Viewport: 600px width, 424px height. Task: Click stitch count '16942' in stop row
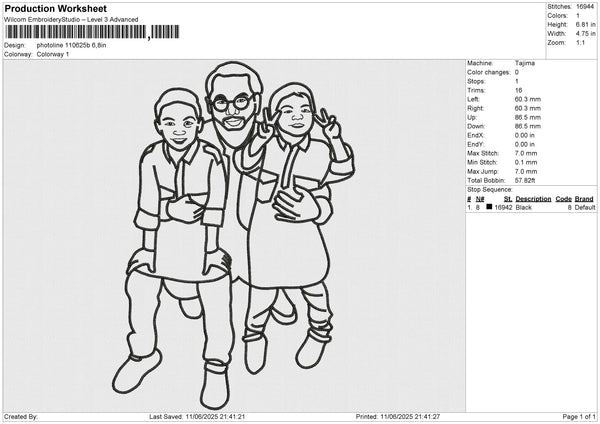tap(503, 207)
